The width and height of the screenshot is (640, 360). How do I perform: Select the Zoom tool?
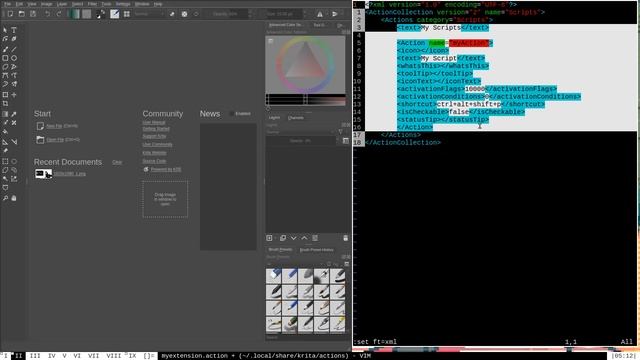pyautogui.click(x=5, y=198)
